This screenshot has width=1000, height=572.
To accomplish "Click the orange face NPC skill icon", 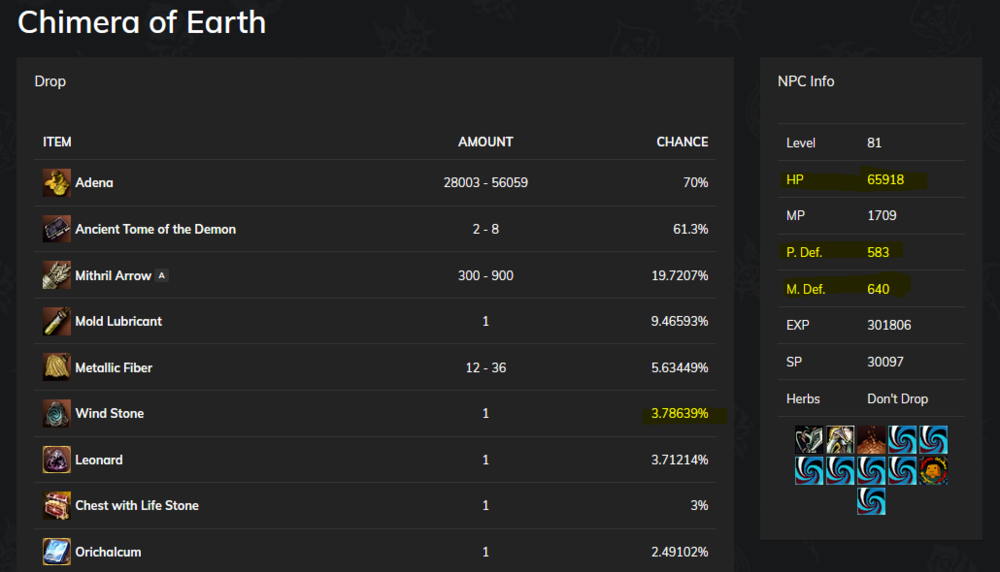I will [x=933, y=470].
